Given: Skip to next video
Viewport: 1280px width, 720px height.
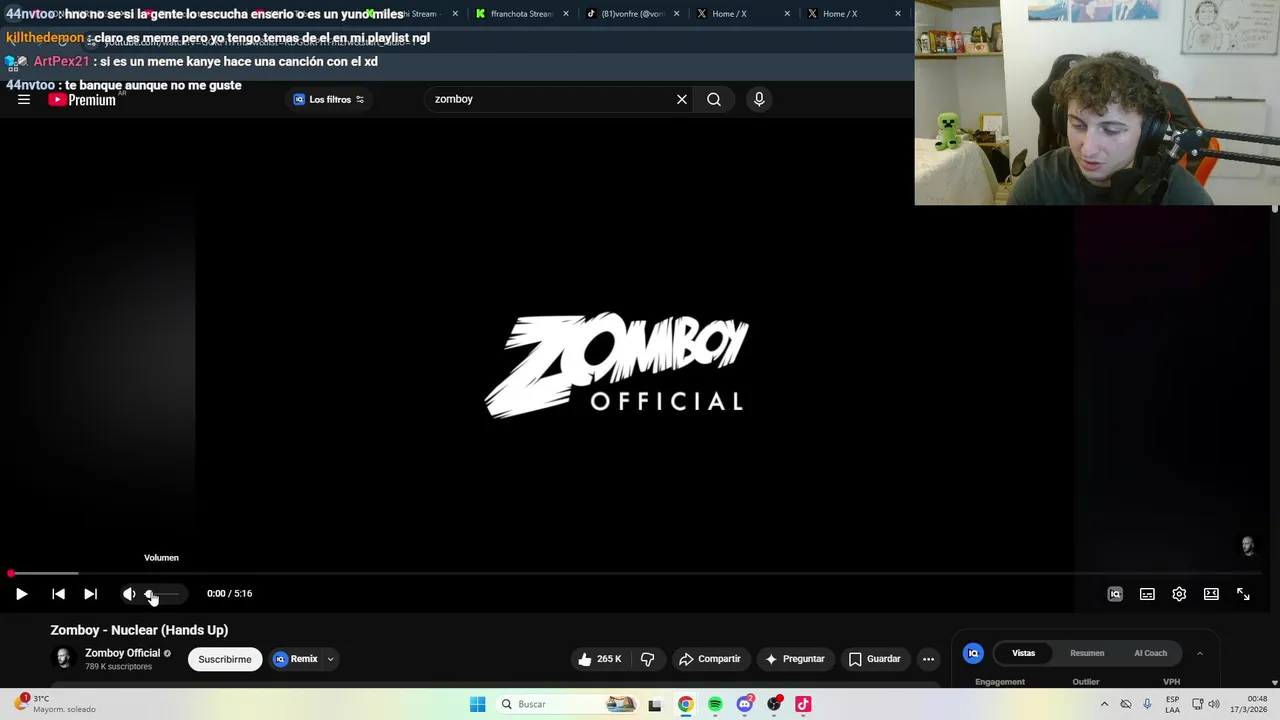Looking at the screenshot, I should click(x=90, y=594).
